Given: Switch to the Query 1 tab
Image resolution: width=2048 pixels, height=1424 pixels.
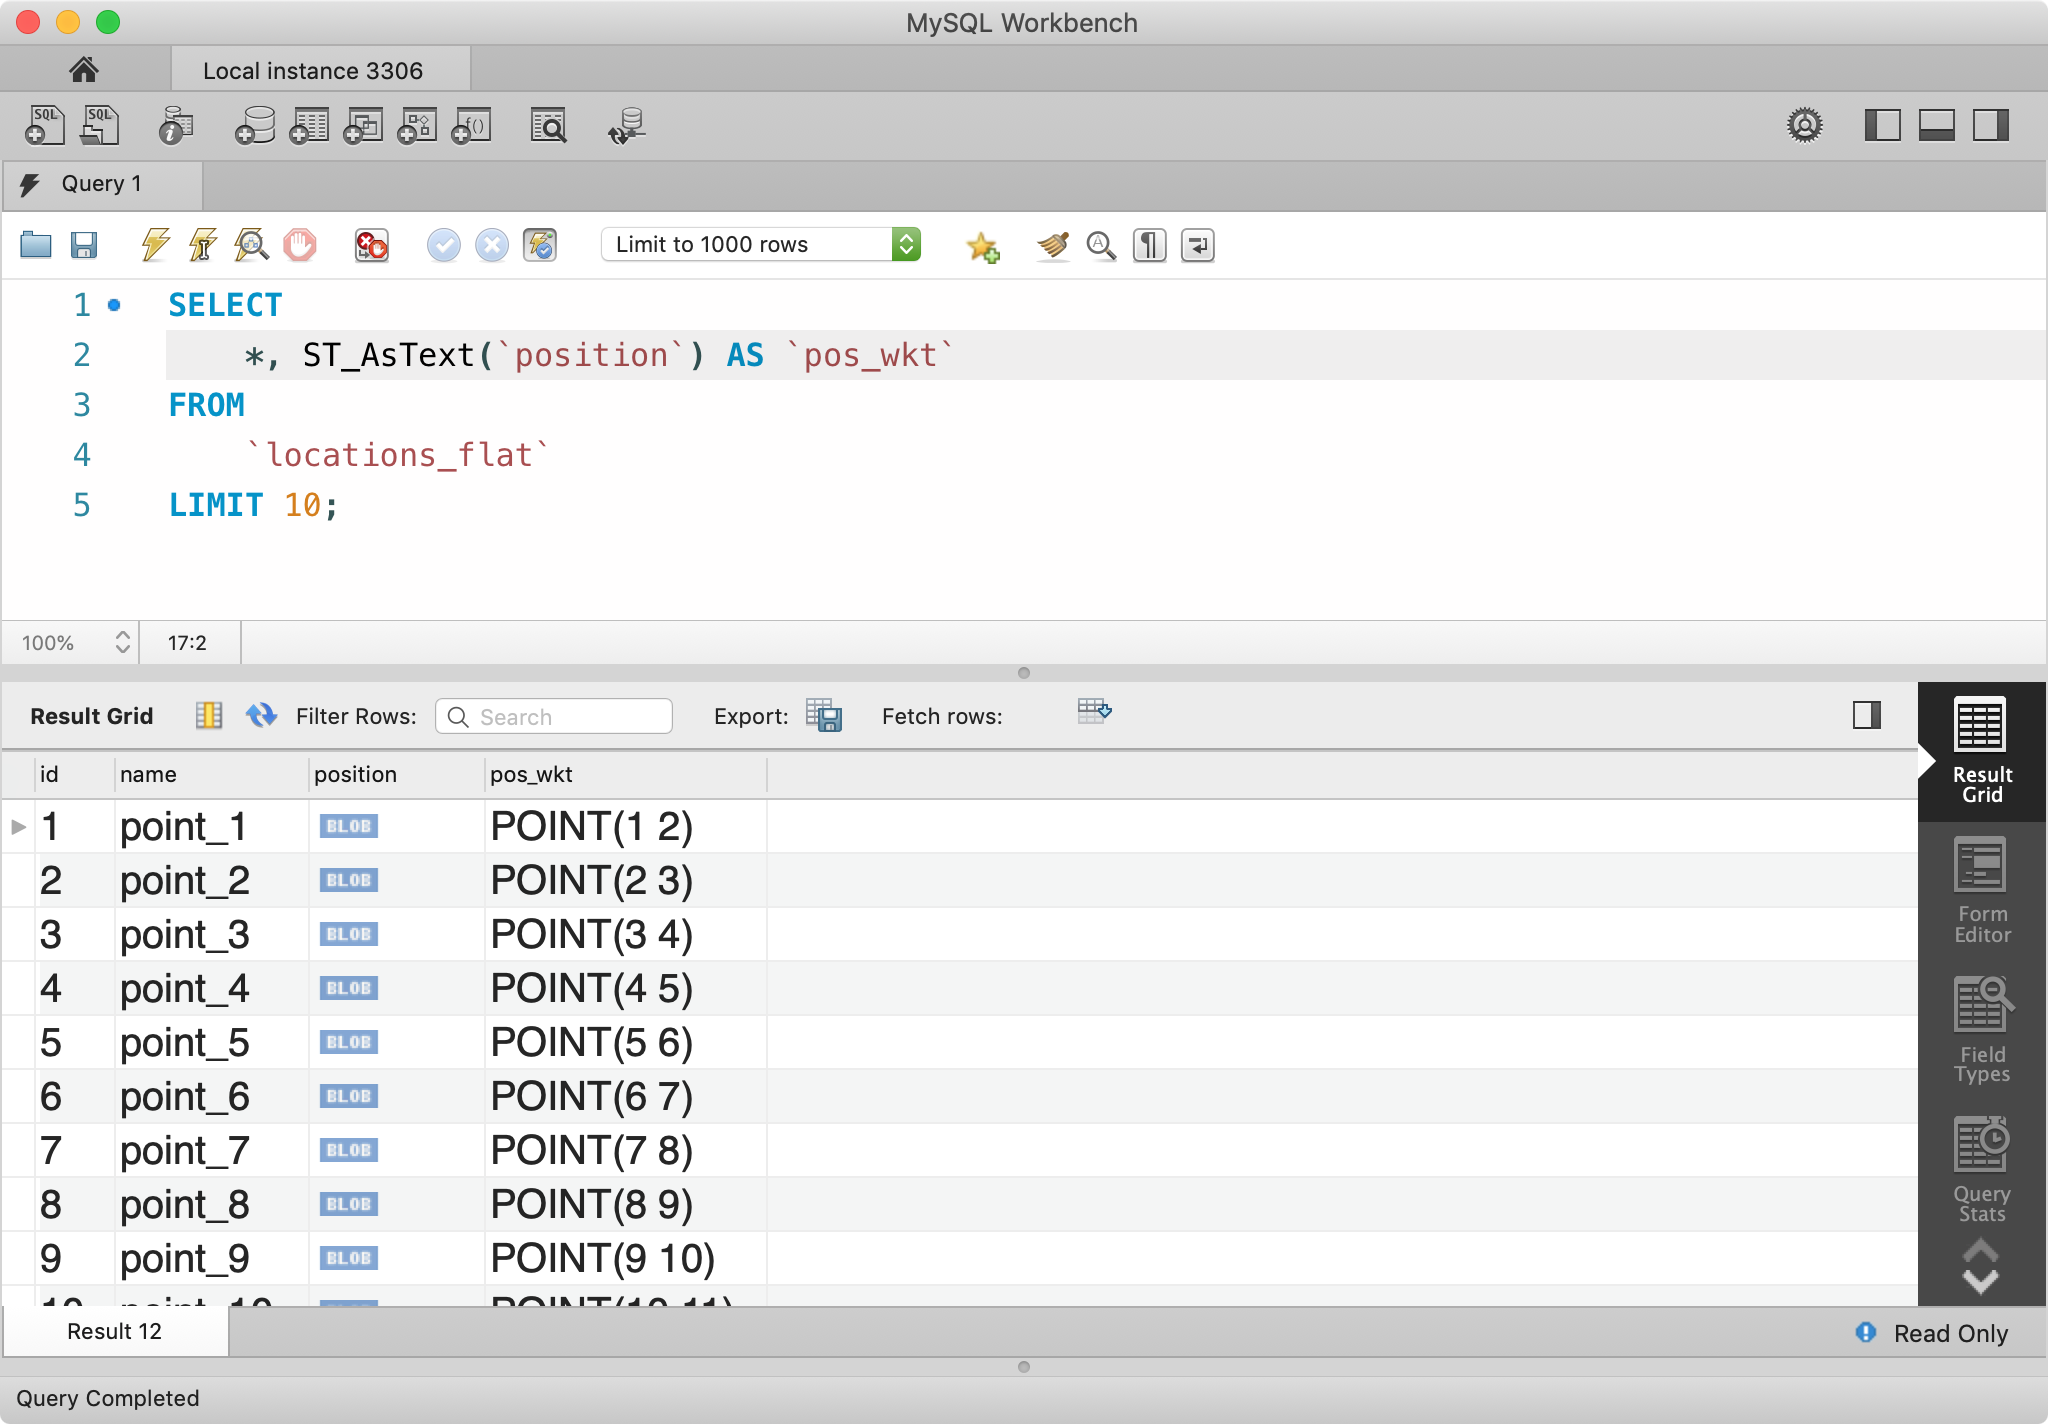Looking at the screenshot, I should (x=101, y=184).
